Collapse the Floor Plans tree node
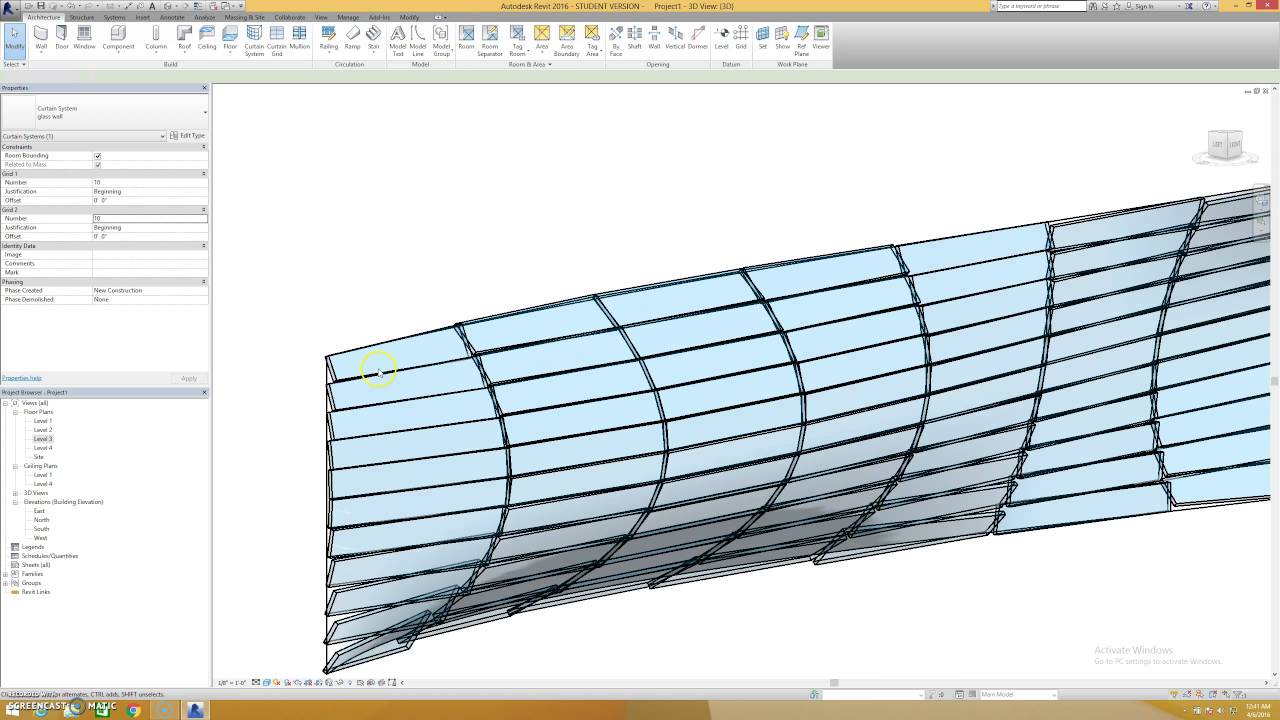 click(x=15, y=412)
